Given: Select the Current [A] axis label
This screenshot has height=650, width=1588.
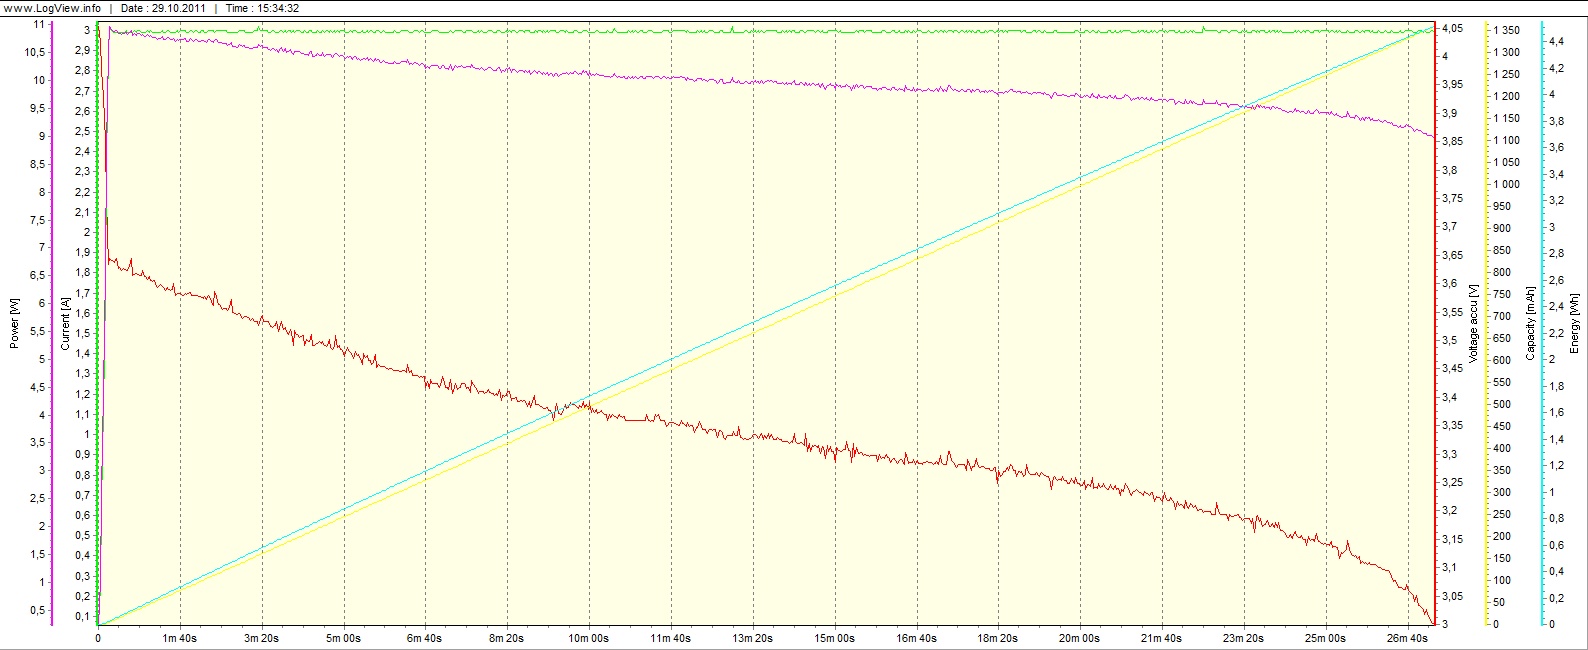Looking at the screenshot, I should [x=65, y=323].
